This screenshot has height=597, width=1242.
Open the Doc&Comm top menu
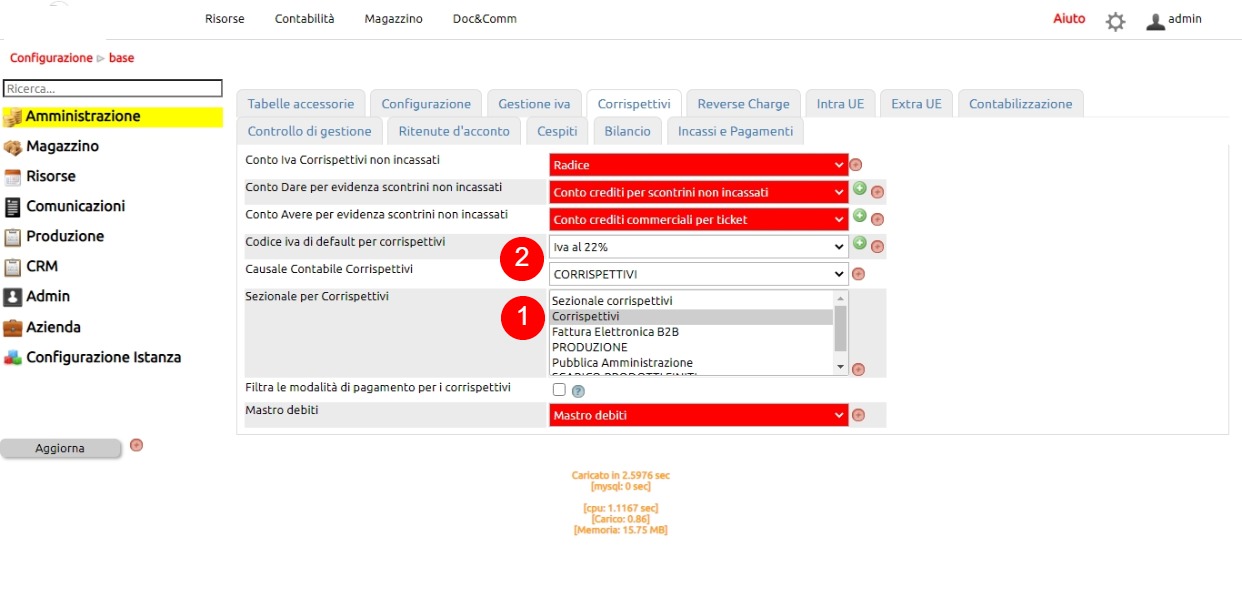click(485, 19)
